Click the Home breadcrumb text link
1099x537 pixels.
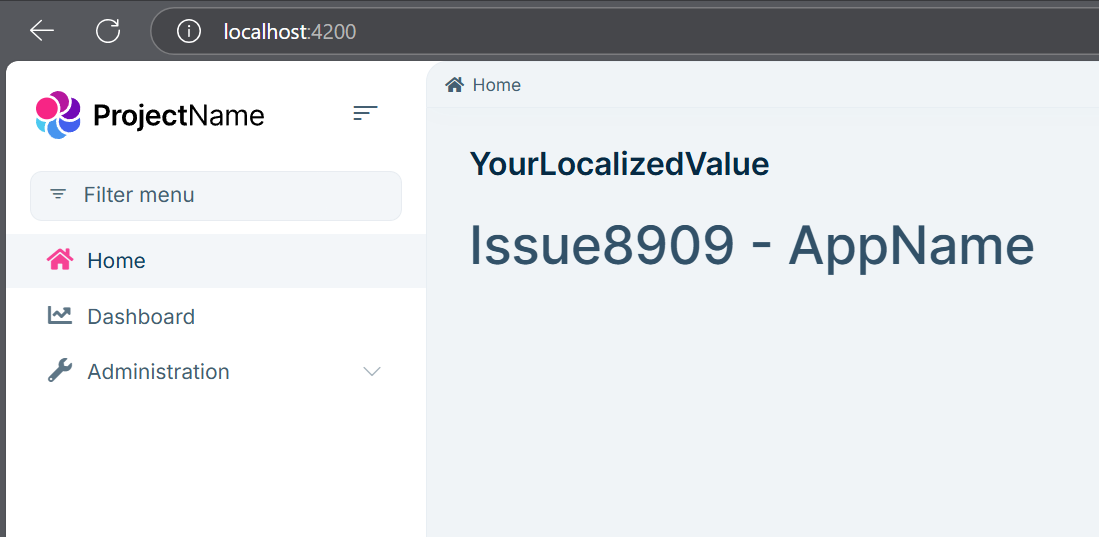pos(496,85)
